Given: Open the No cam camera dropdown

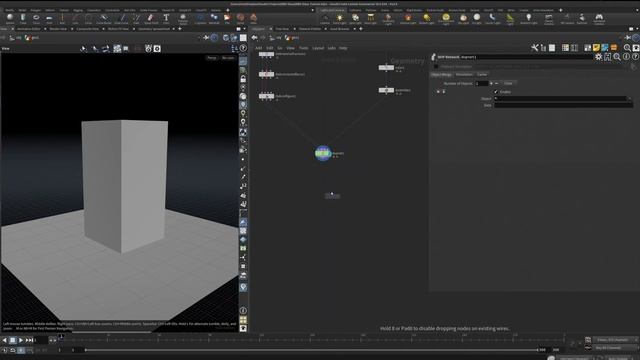Looking at the screenshot, I should (228, 58).
